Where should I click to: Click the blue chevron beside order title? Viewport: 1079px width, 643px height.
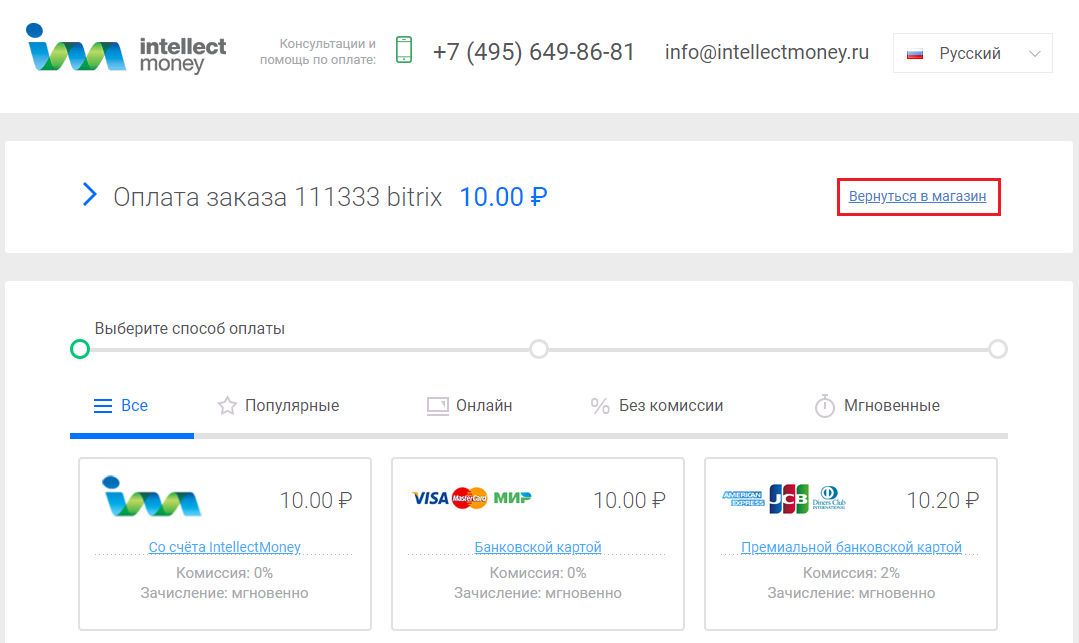89,195
